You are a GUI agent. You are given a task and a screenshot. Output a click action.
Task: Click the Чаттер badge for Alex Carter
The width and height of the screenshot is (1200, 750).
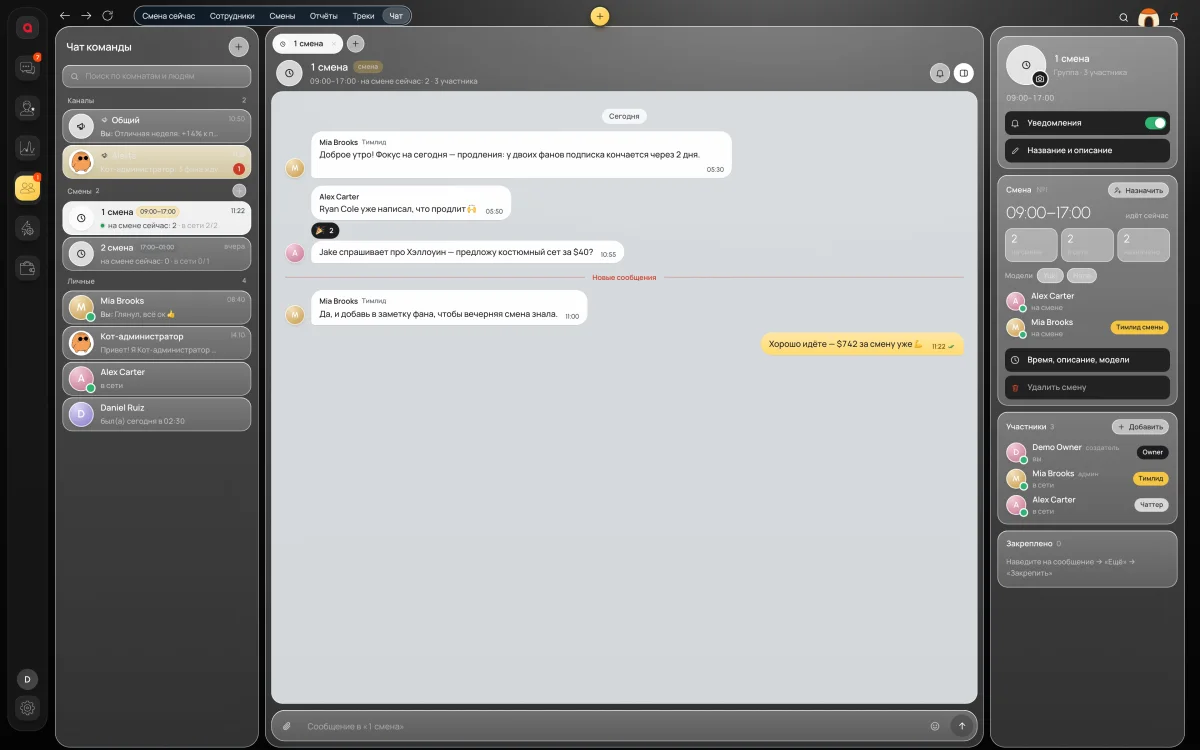[x=1151, y=505]
